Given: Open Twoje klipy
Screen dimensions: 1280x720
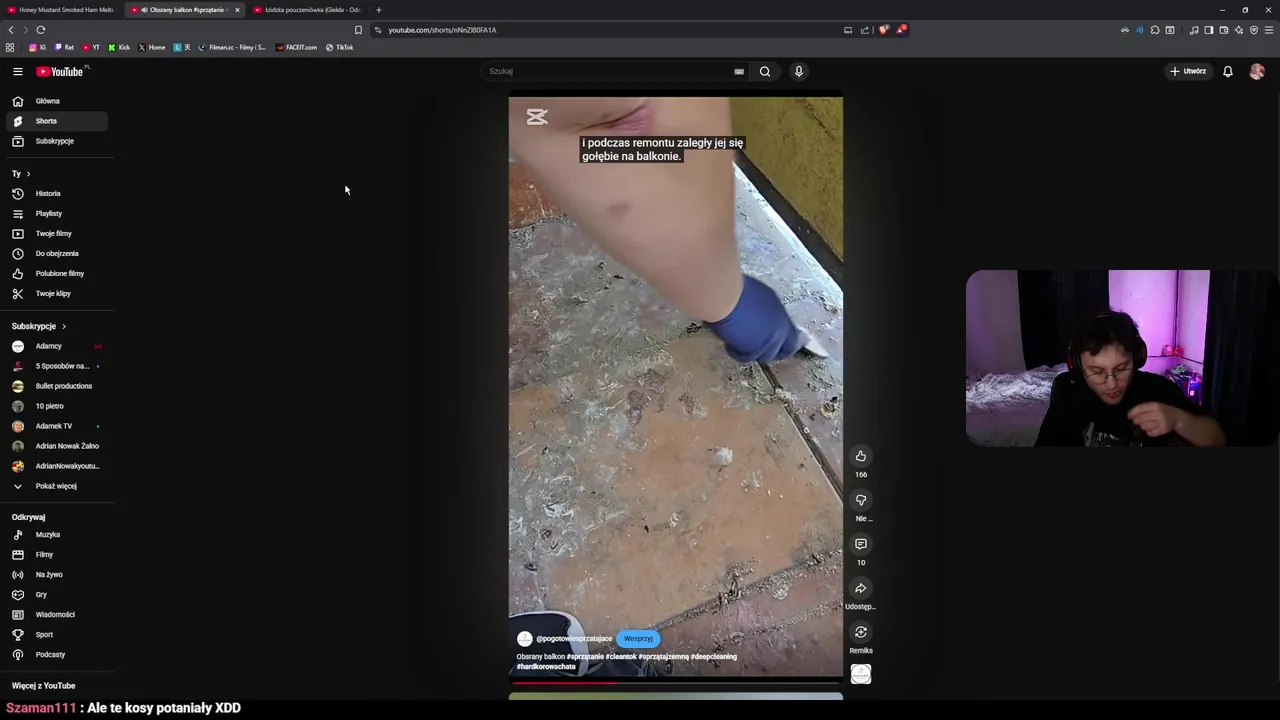Looking at the screenshot, I should pyautogui.click(x=57, y=294).
